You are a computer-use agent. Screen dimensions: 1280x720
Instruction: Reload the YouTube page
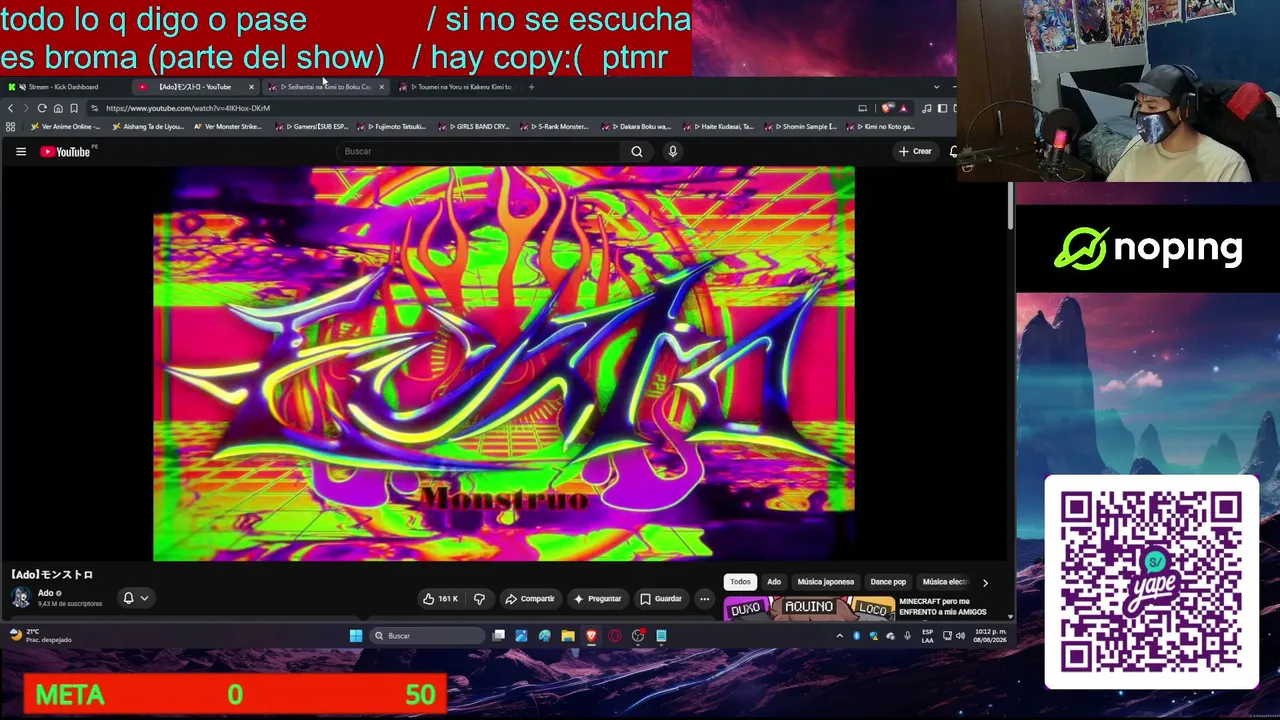coord(42,108)
